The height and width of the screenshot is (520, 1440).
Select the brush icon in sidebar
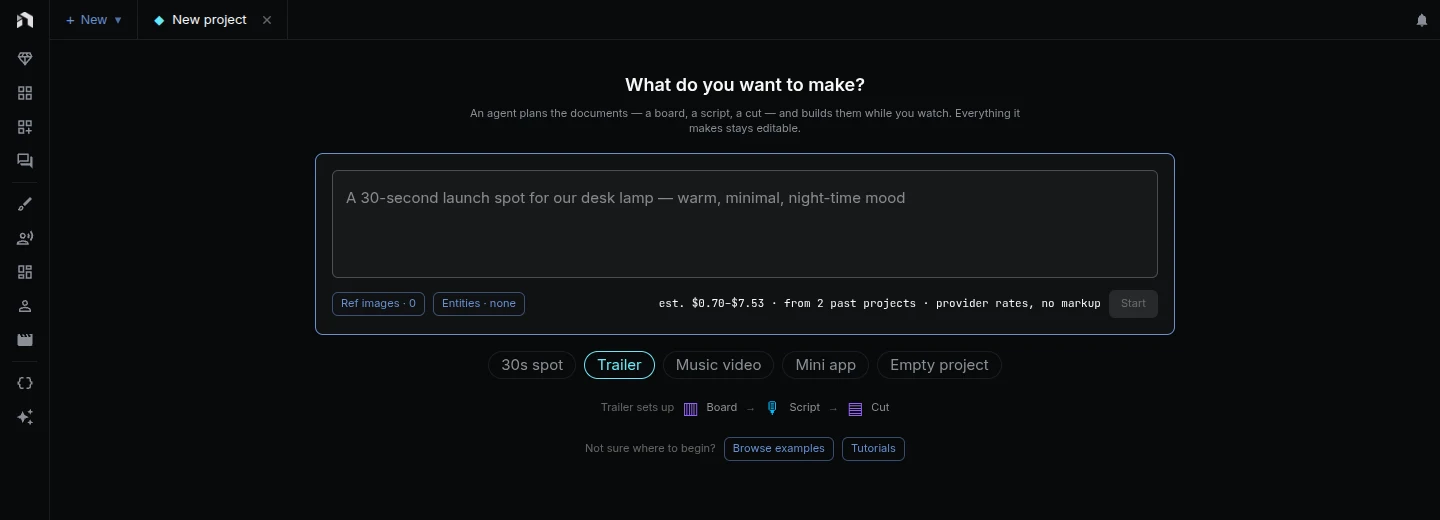(x=25, y=204)
